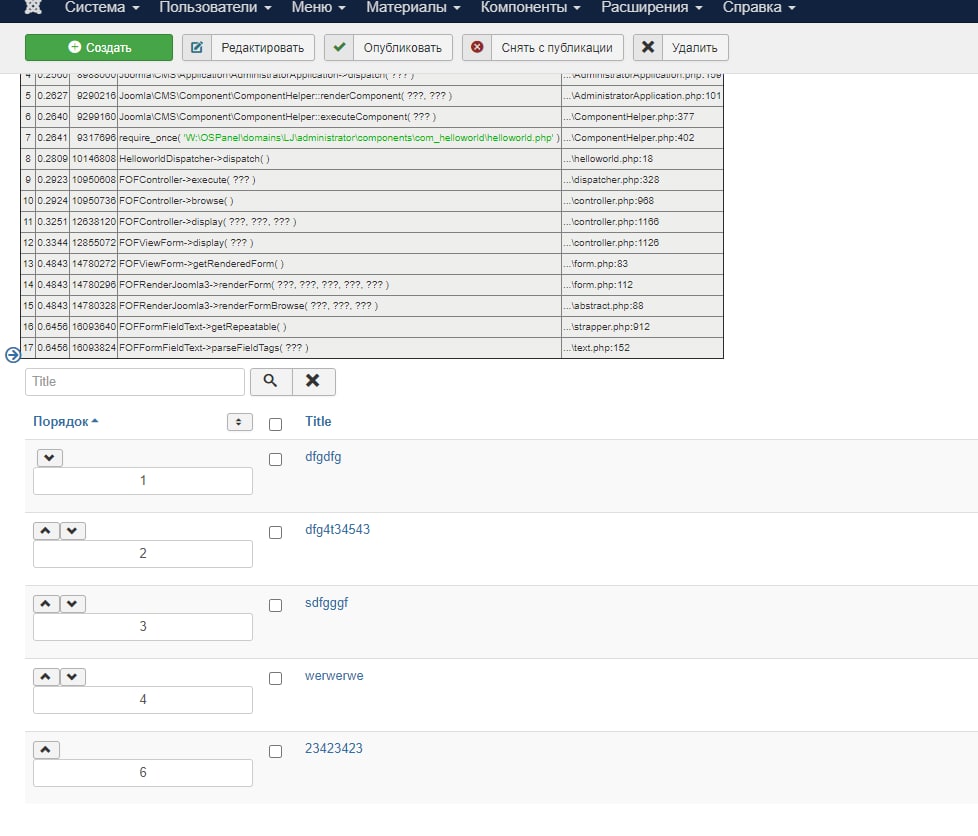Click the green Создать button

[x=99, y=47]
